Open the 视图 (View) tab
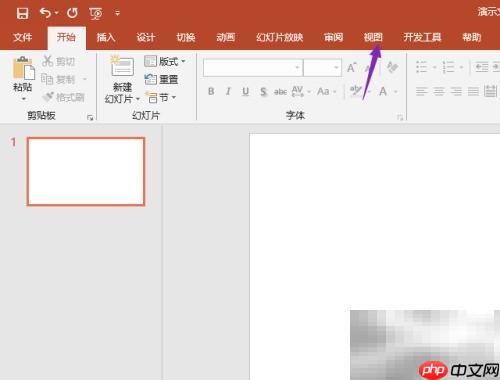 [x=373, y=37]
